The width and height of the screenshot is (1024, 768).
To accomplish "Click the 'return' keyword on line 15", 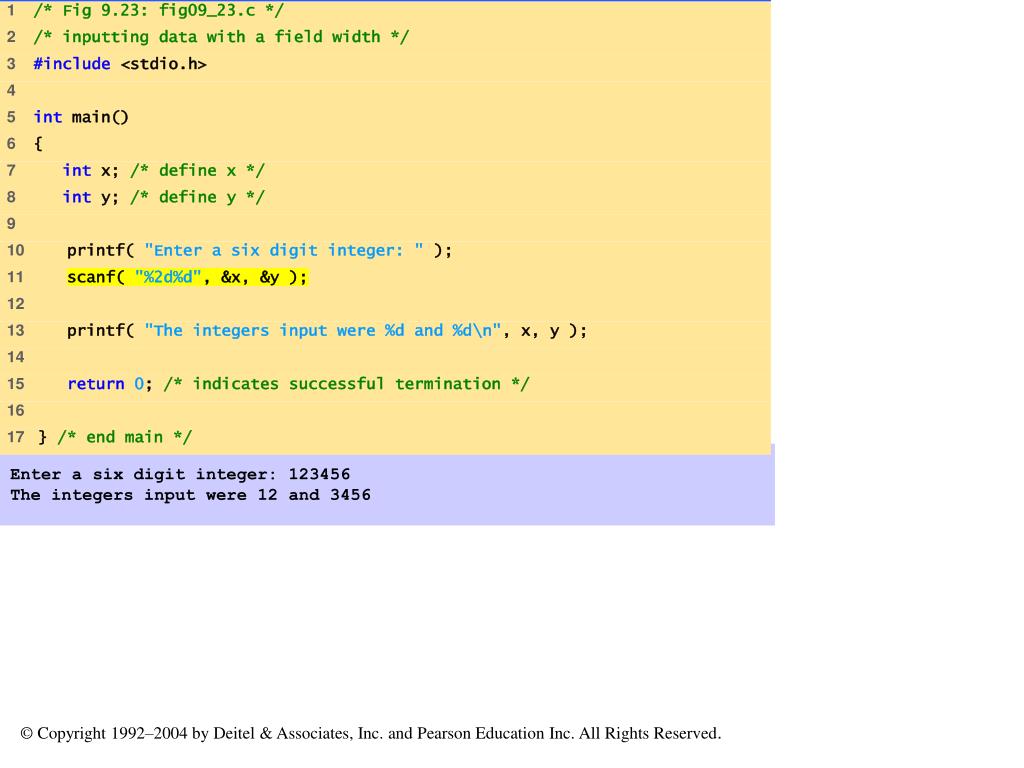I will pyautogui.click(x=96, y=384).
